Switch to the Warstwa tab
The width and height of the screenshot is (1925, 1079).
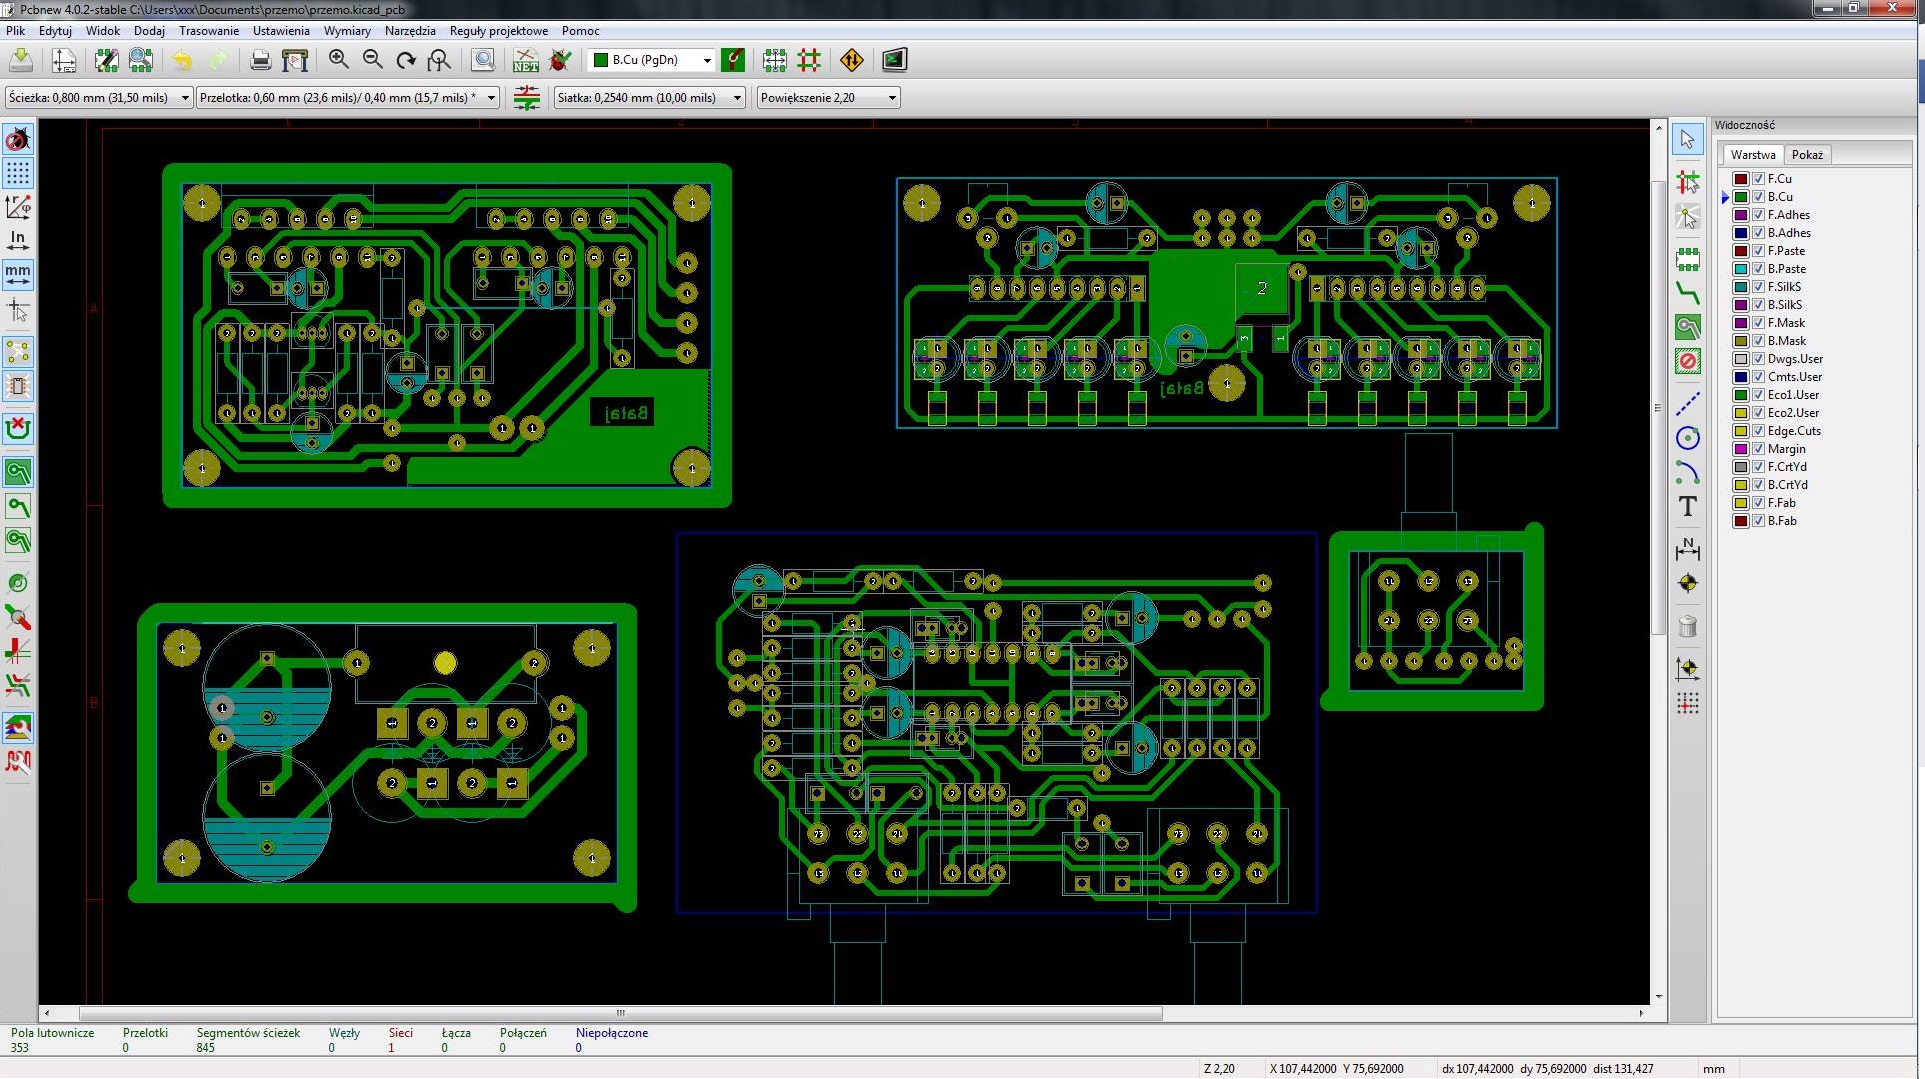[1753, 155]
